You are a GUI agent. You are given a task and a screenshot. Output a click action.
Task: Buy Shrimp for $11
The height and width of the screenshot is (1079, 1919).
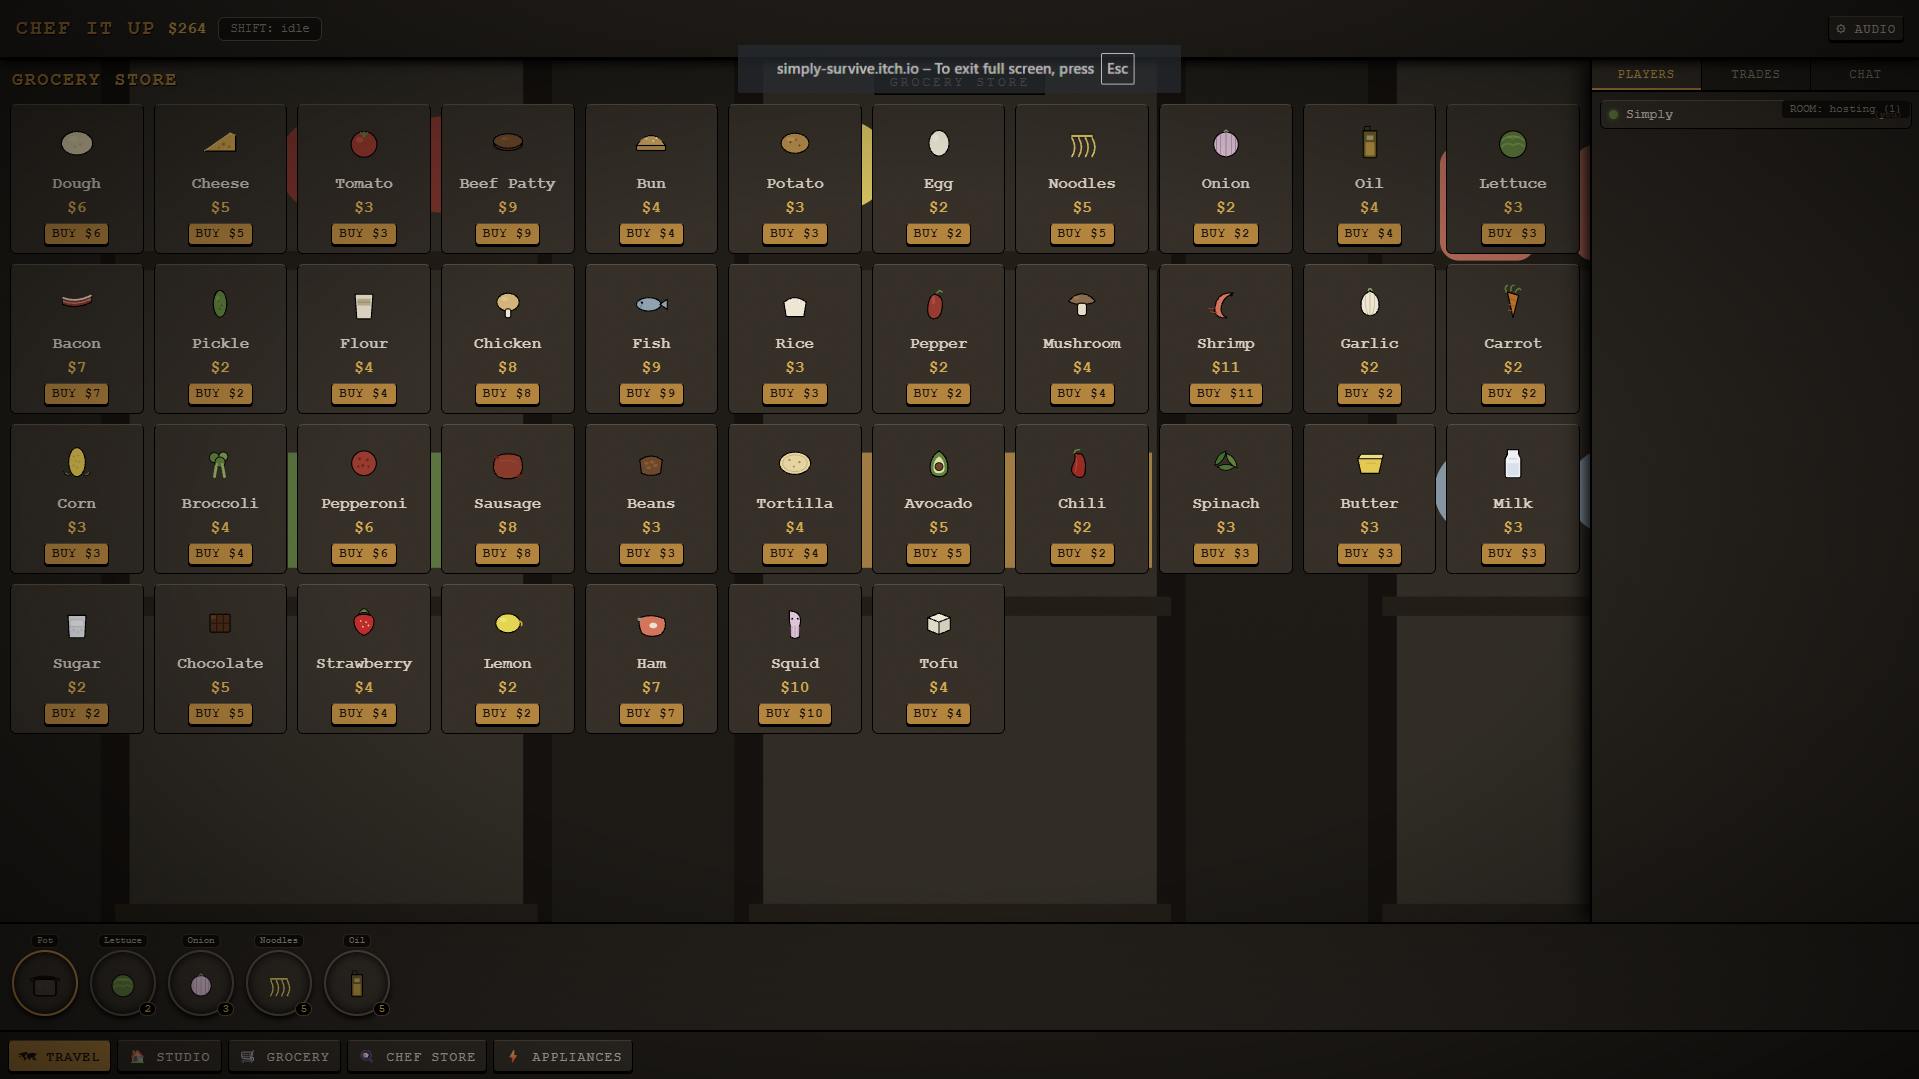pos(1225,393)
